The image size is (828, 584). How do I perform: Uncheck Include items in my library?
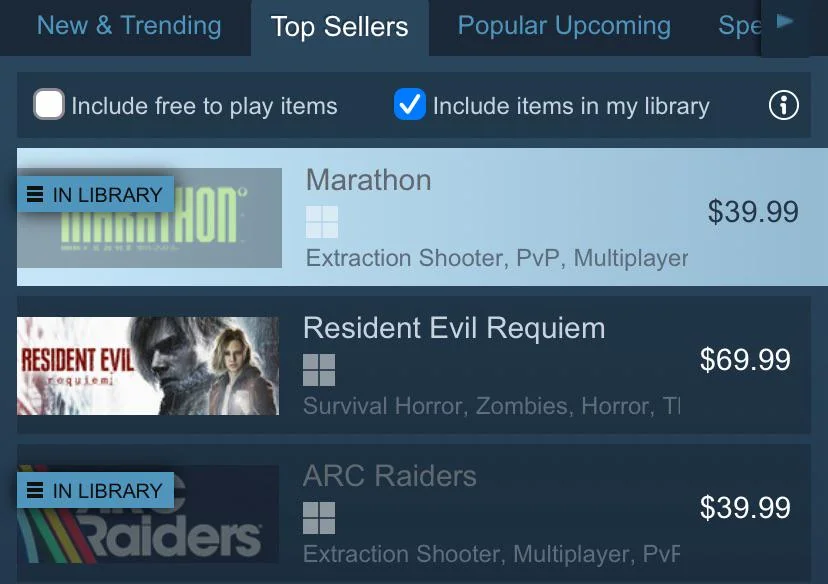click(x=410, y=104)
